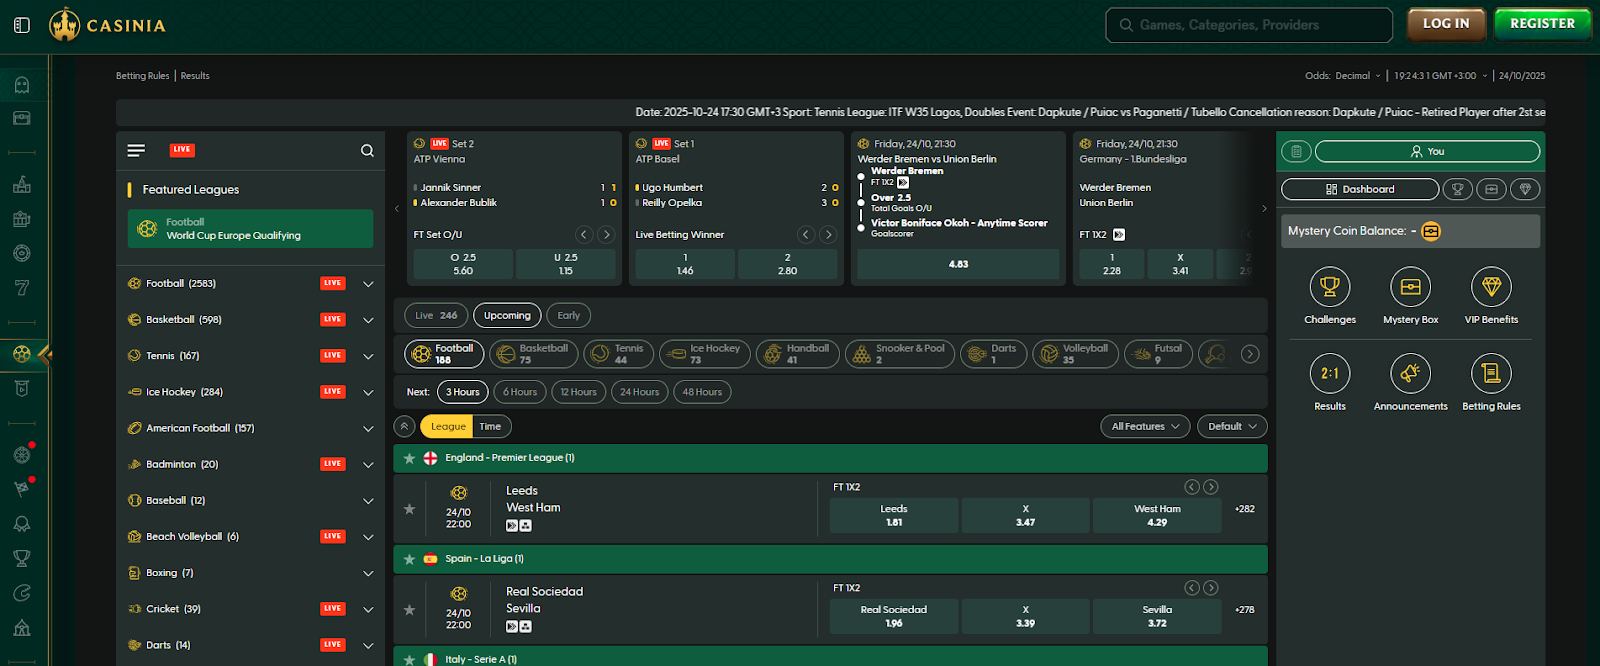Image resolution: width=1600 pixels, height=666 pixels.
Task: Open VIP Benefits diamond icon
Action: [1491, 287]
